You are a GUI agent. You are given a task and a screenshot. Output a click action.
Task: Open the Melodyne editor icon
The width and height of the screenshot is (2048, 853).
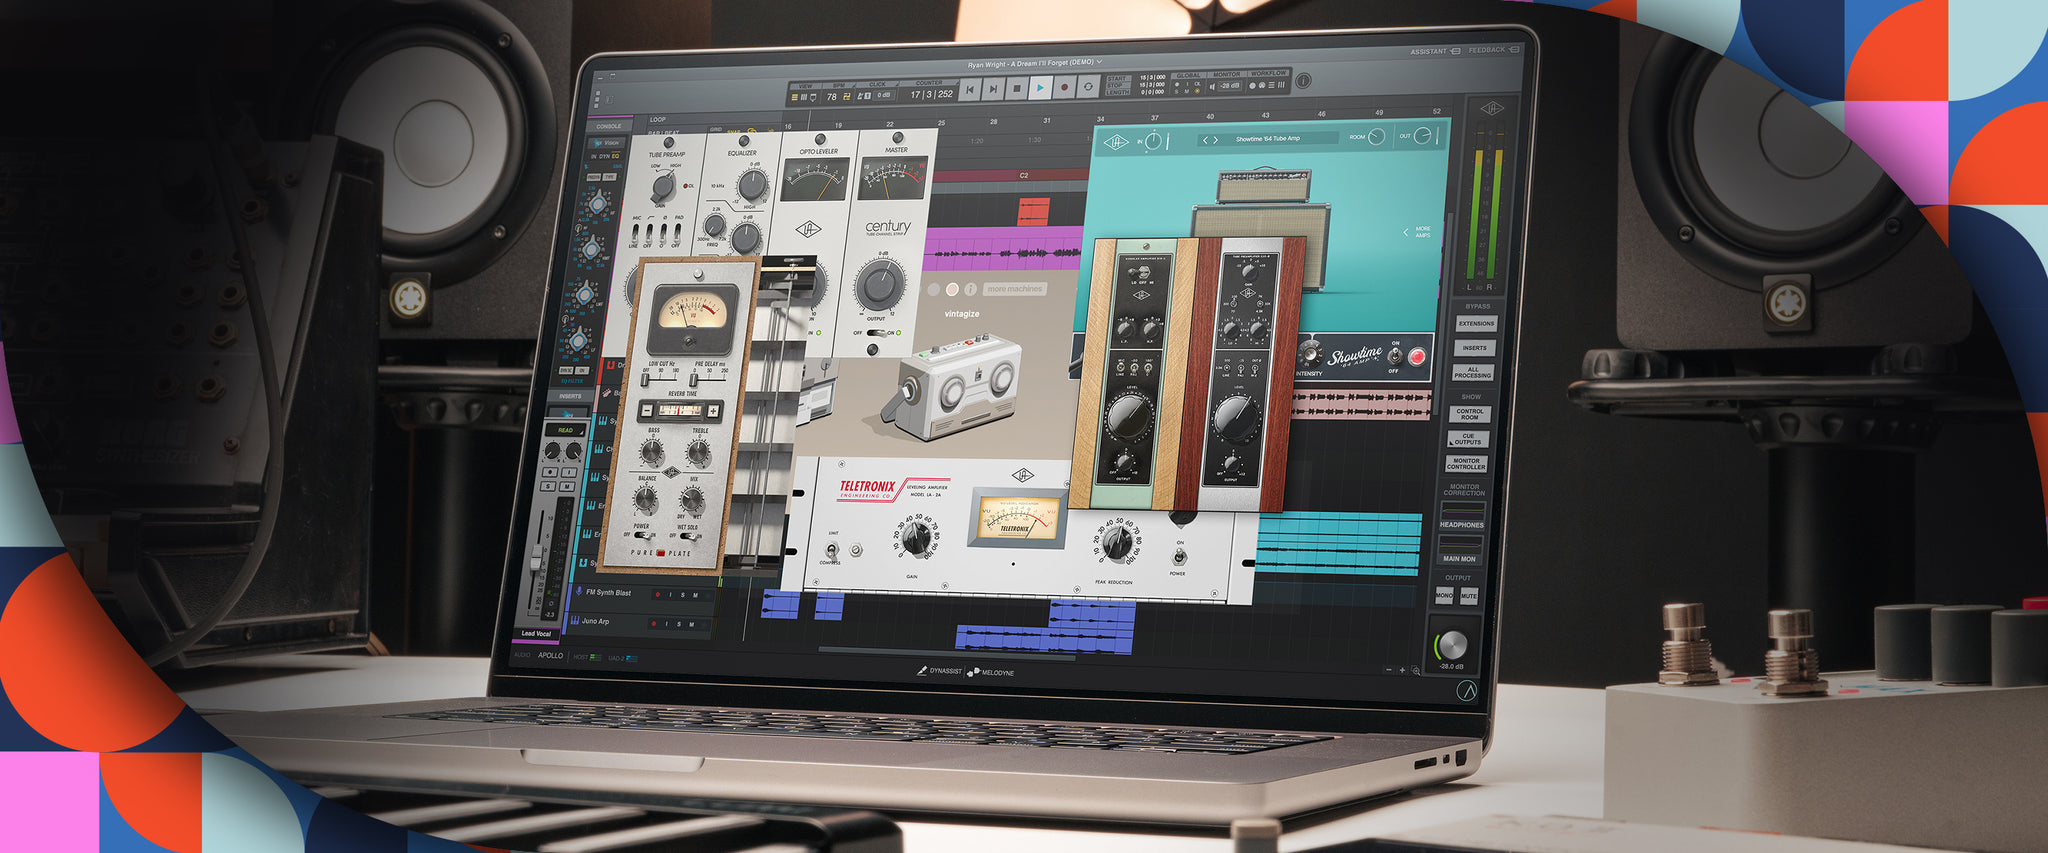click(x=973, y=672)
